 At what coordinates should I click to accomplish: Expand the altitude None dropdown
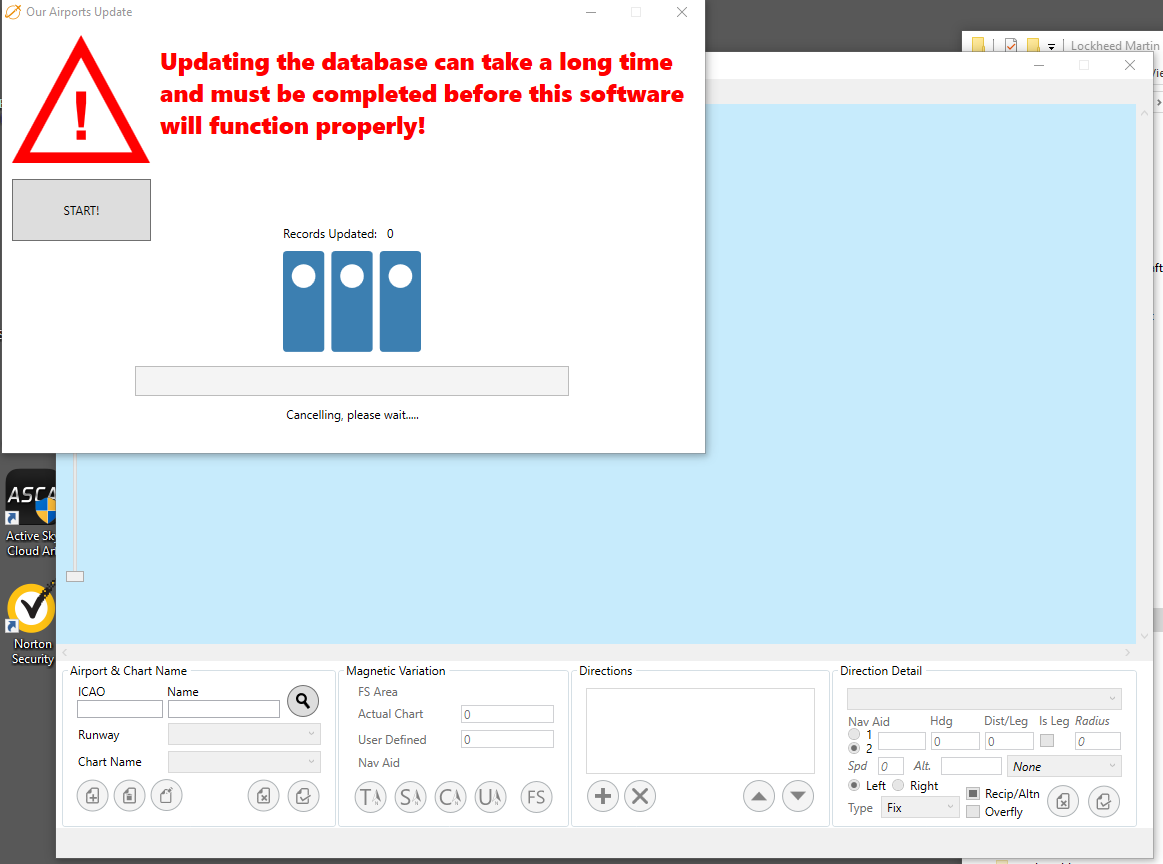(1064, 767)
